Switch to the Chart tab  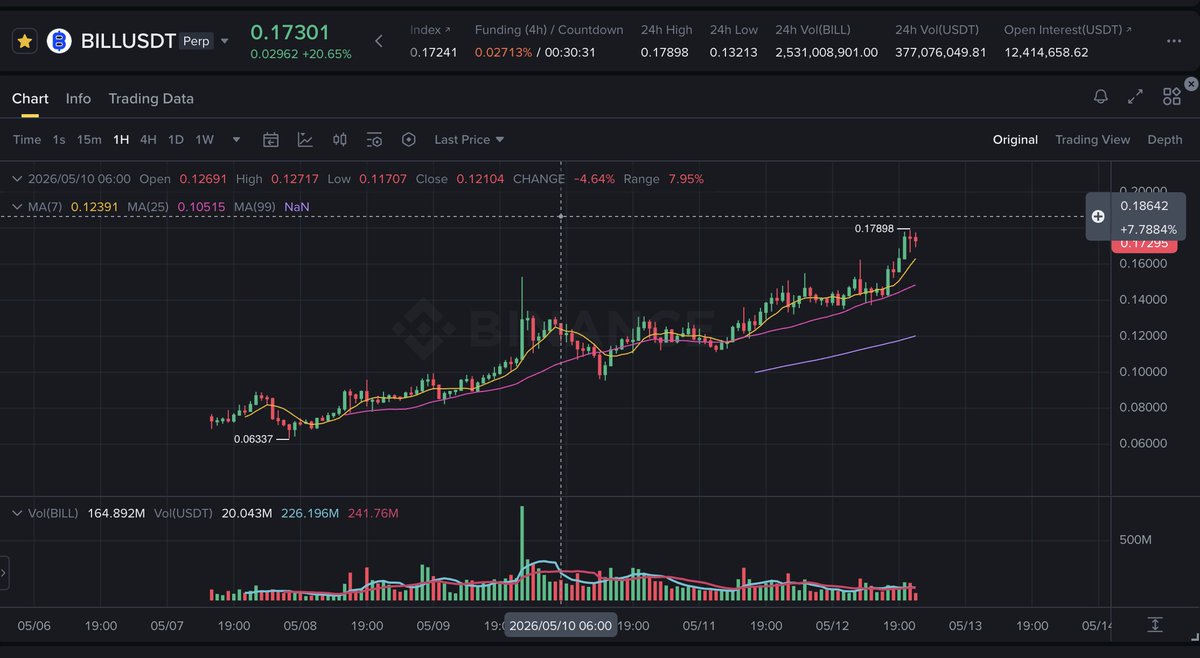coord(30,98)
